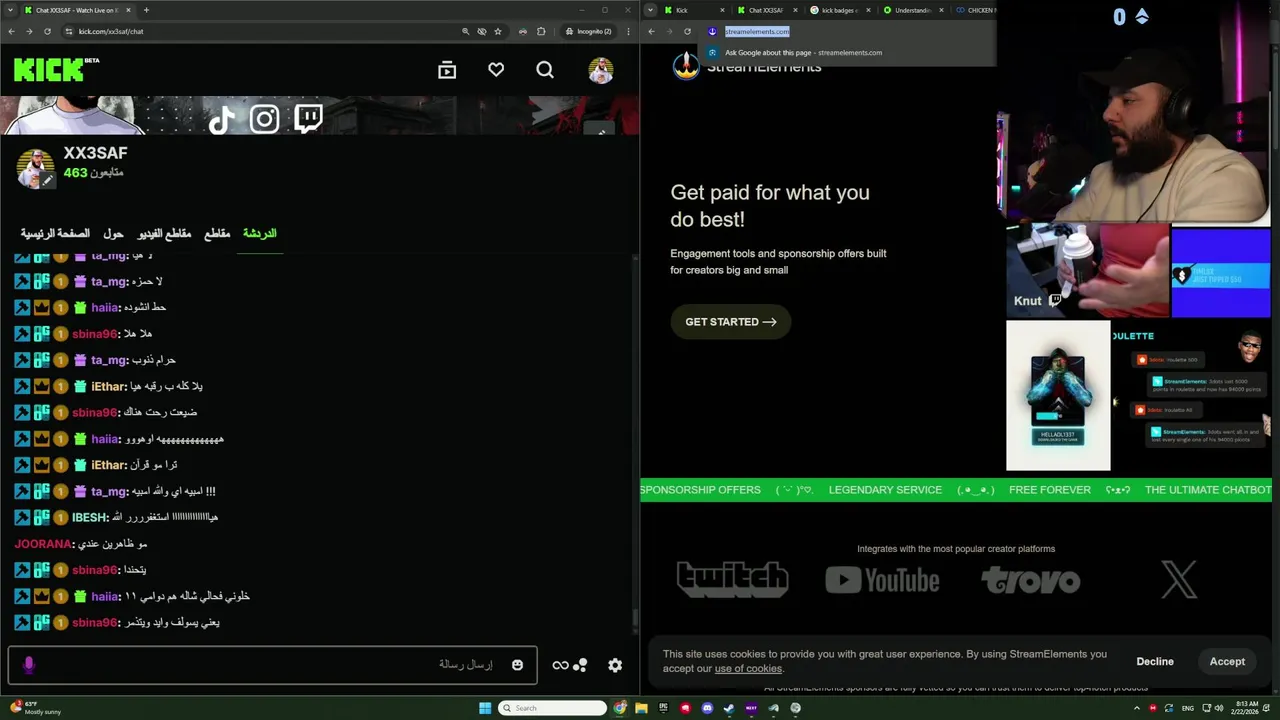Click the infinity icon beside chat input
The image size is (1280, 720).
coord(560,665)
